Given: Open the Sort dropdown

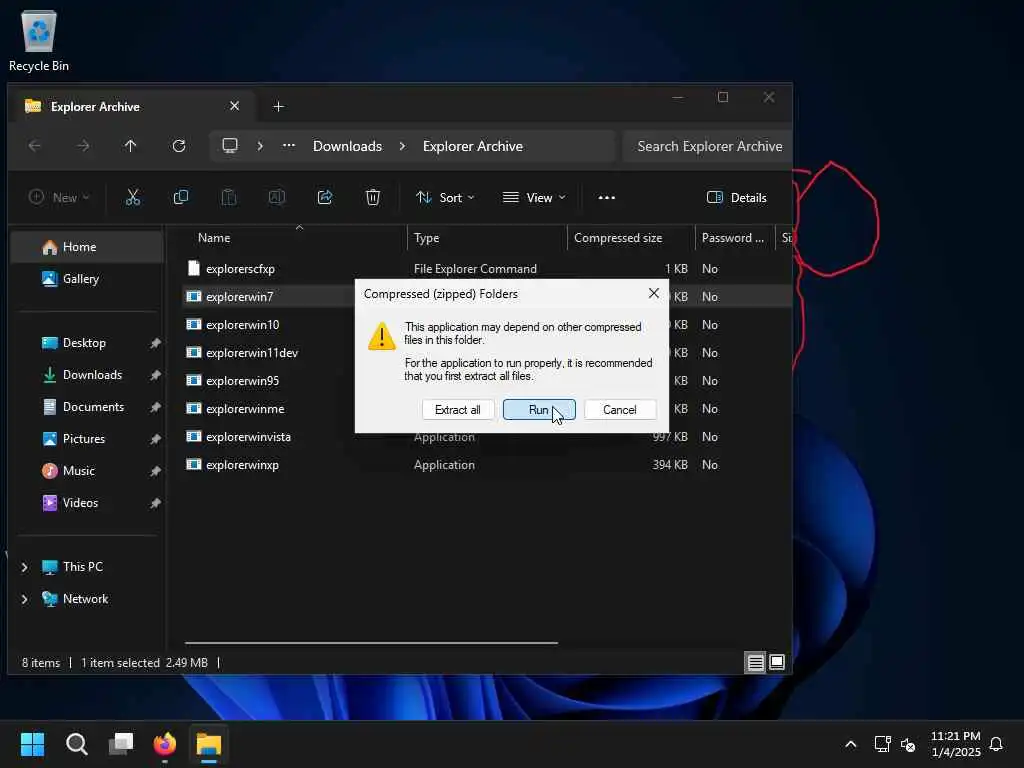Looking at the screenshot, I should pyautogui.click(x=445, y=197).
